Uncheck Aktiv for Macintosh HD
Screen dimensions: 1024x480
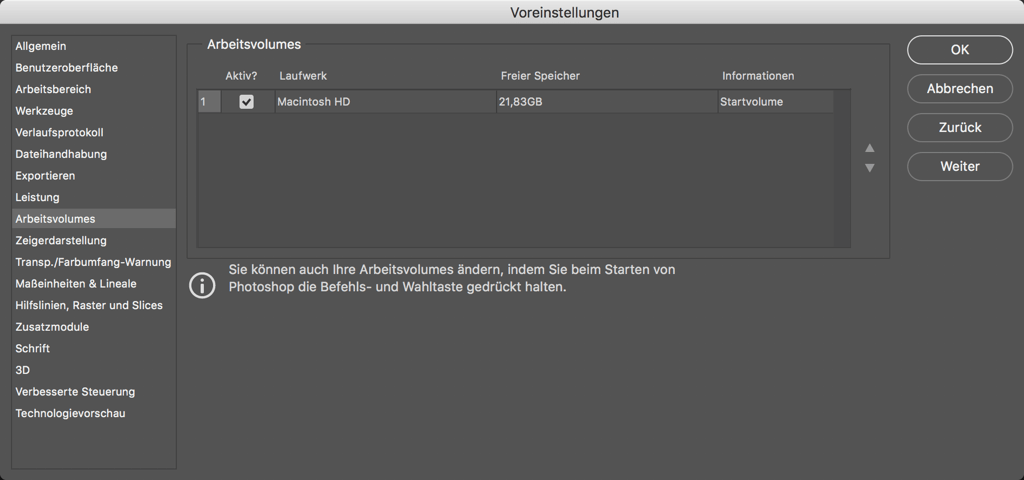(x=246, y=102)
